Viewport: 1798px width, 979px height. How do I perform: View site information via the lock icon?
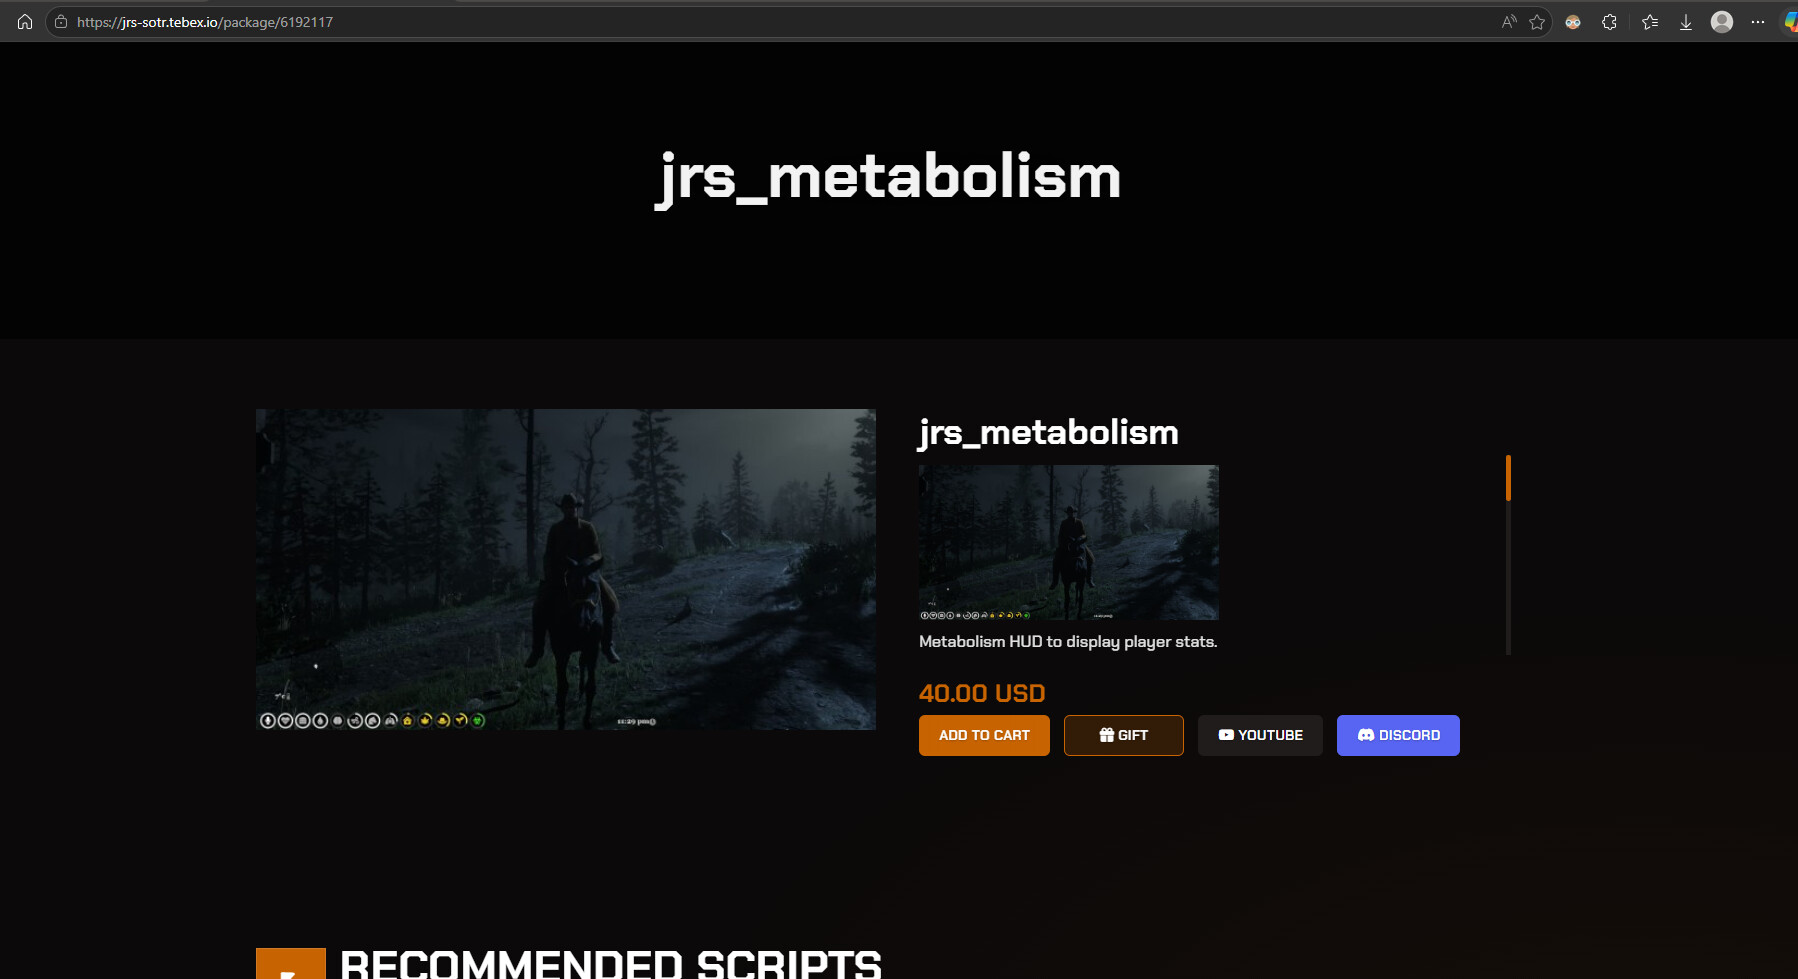coord(61,22)
